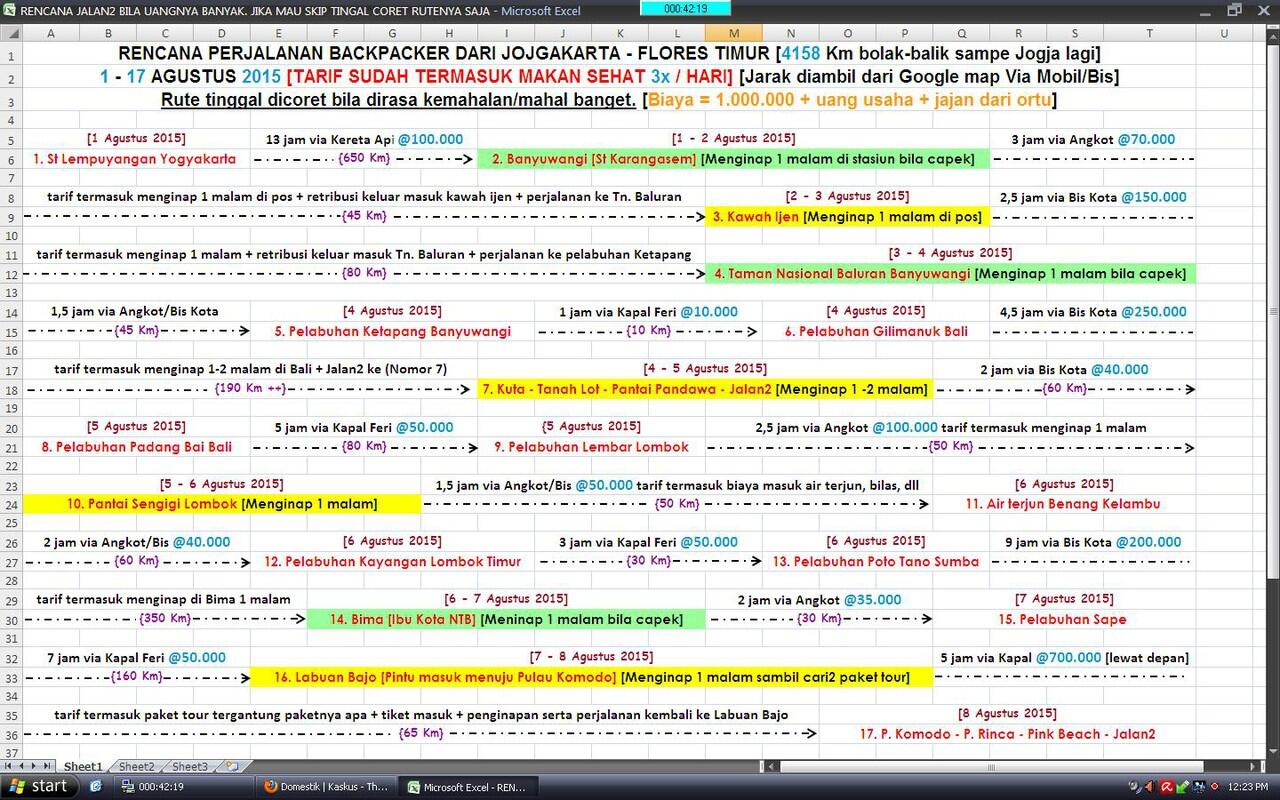Click '2,5 jam via Bis Kota @150.000' text
Image resolution: width=1280 pixels, height=800 pixels.
click(x=1093, y=198)
